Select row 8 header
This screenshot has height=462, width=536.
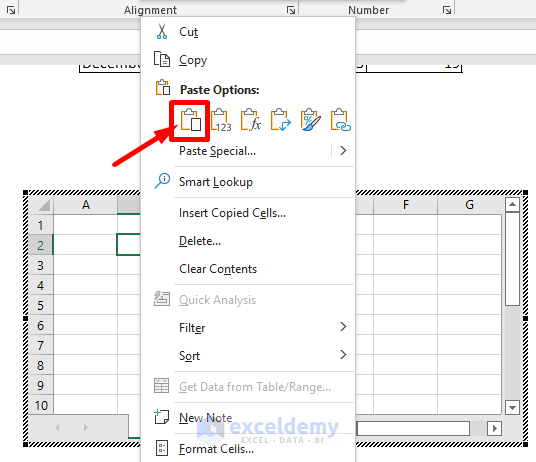41,365
